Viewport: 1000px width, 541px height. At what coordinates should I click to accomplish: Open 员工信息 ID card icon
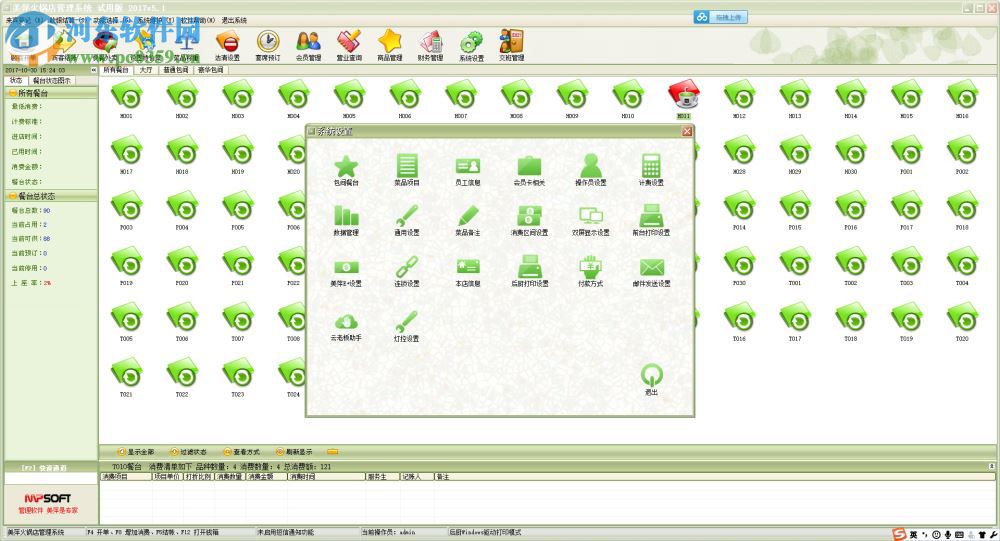pos(467,167)
